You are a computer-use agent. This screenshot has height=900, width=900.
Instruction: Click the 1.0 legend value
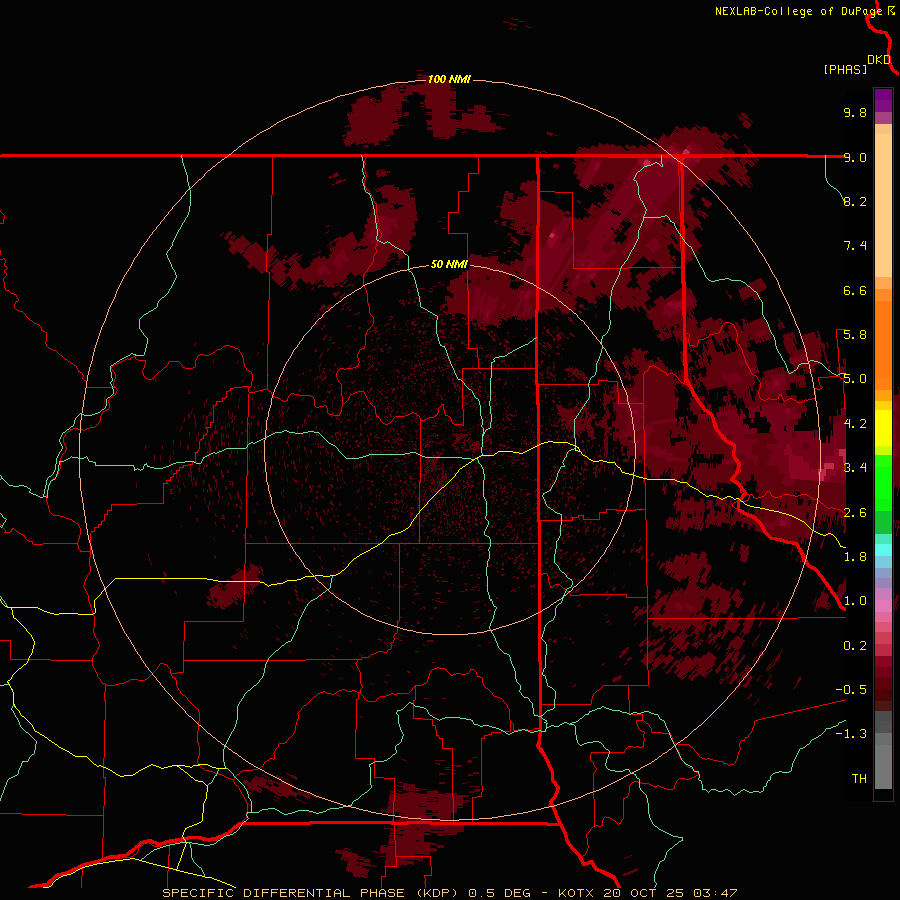coord(855,601)
